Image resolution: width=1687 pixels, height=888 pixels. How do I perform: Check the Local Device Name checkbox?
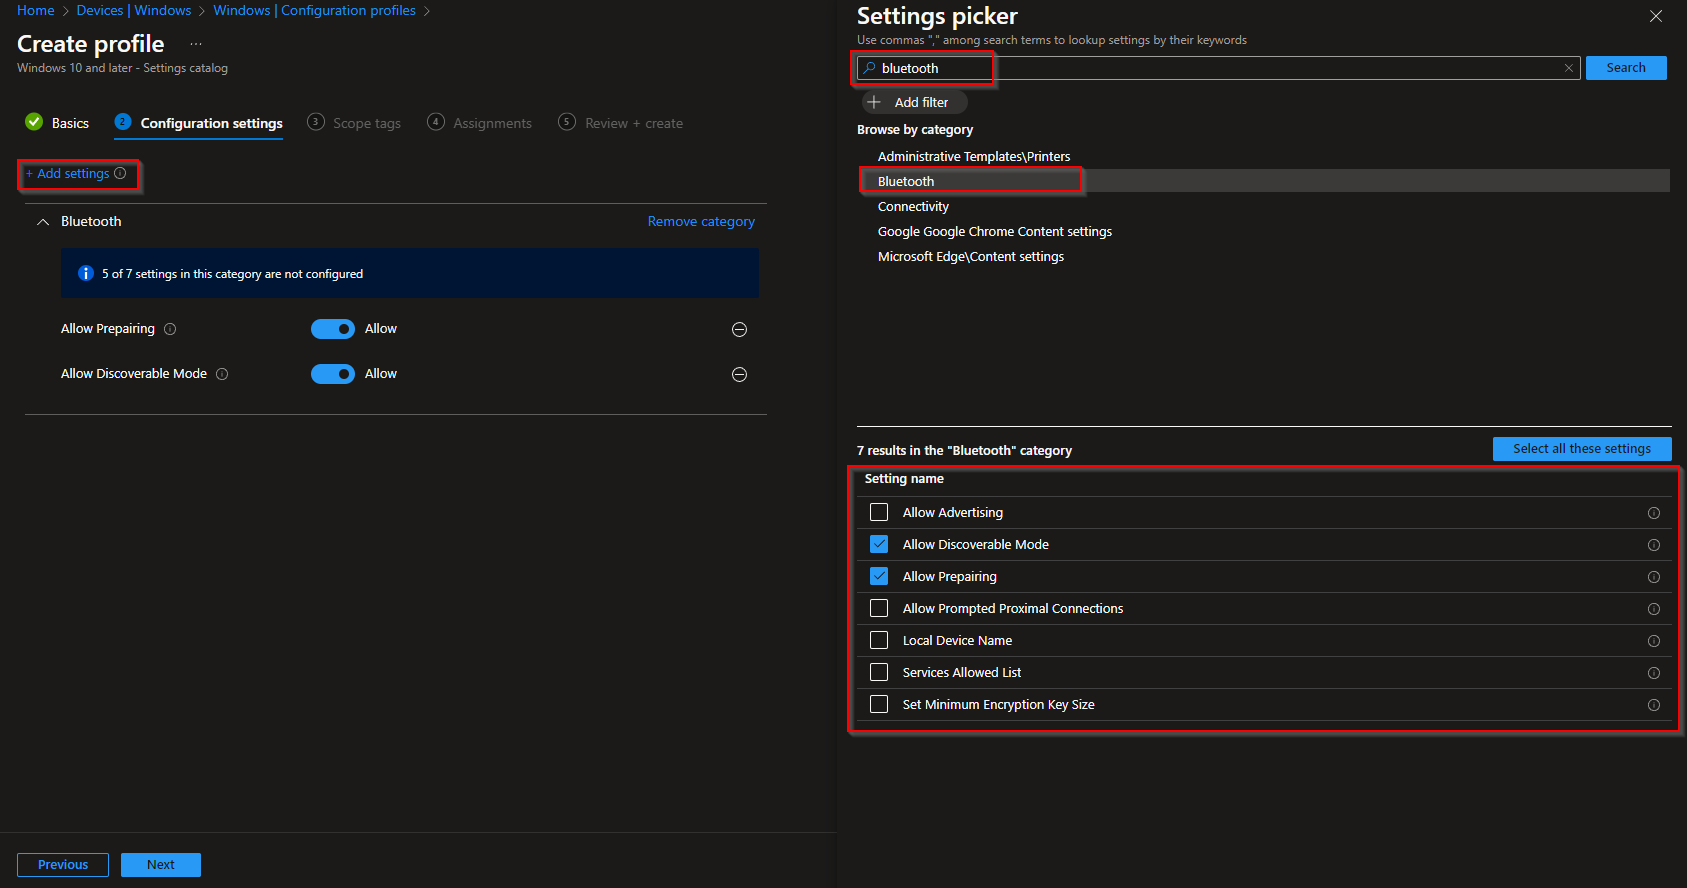tap(879, 640)
